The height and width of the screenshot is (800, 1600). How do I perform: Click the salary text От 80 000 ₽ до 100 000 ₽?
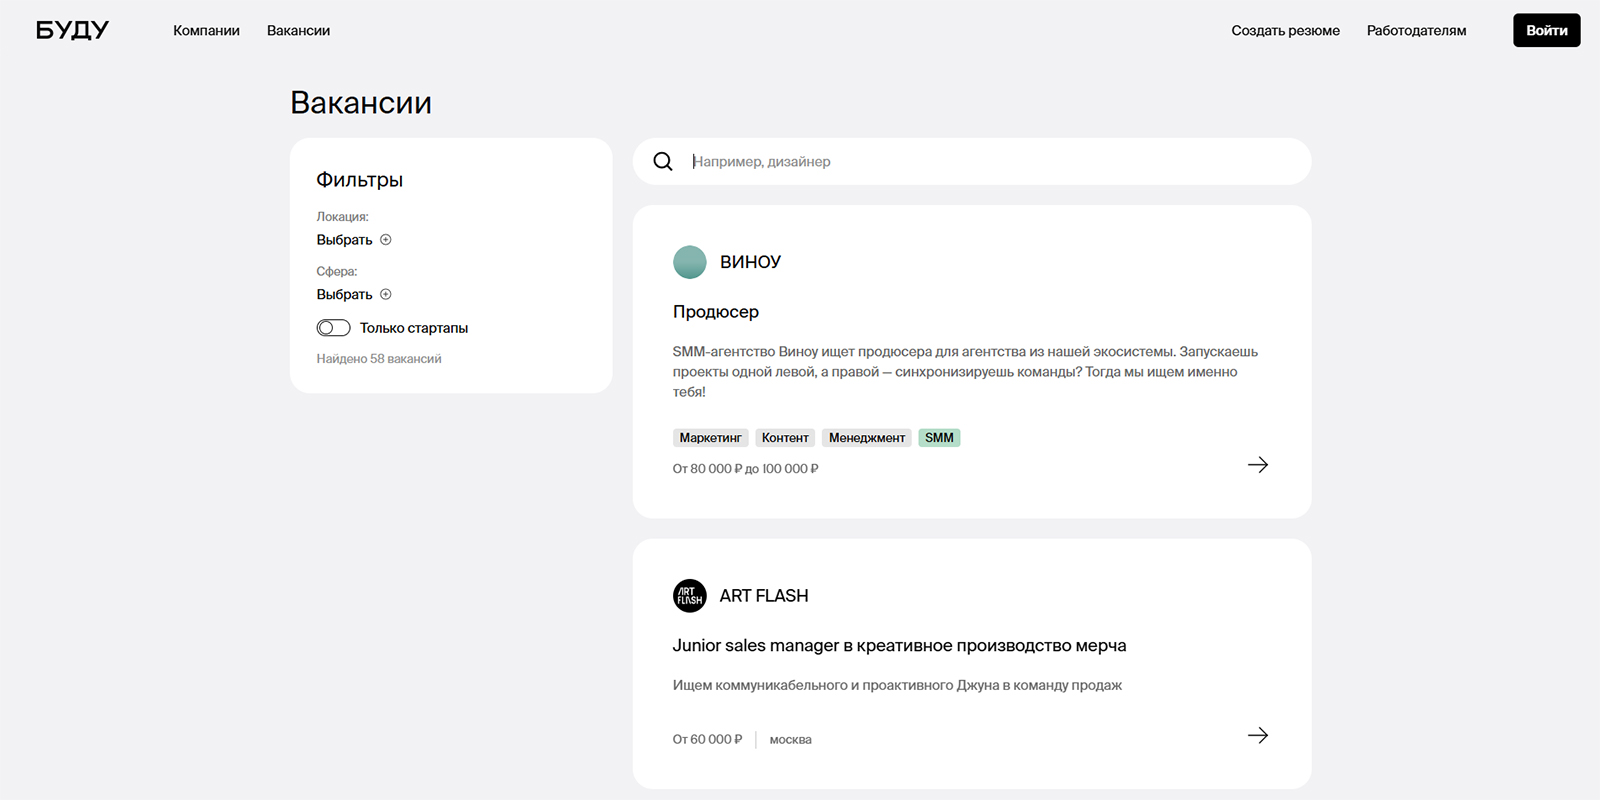(746, 469)
